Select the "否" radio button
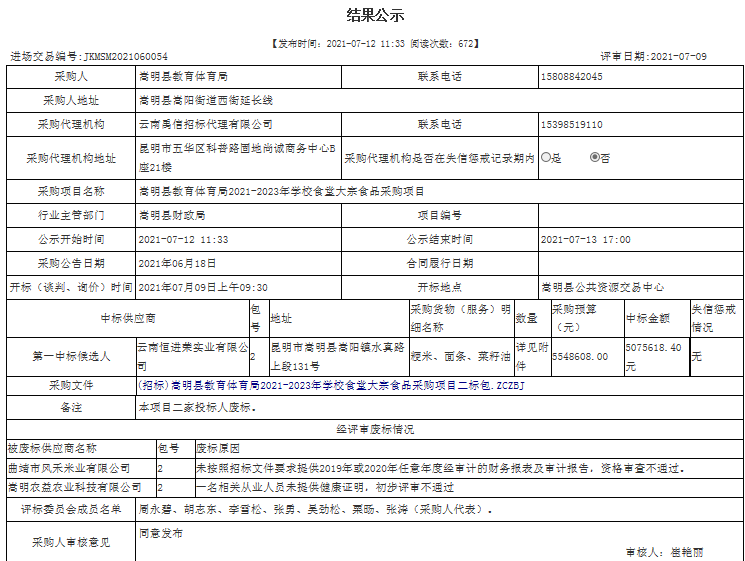This screenshot has width=745, height=561. [595, 157]
